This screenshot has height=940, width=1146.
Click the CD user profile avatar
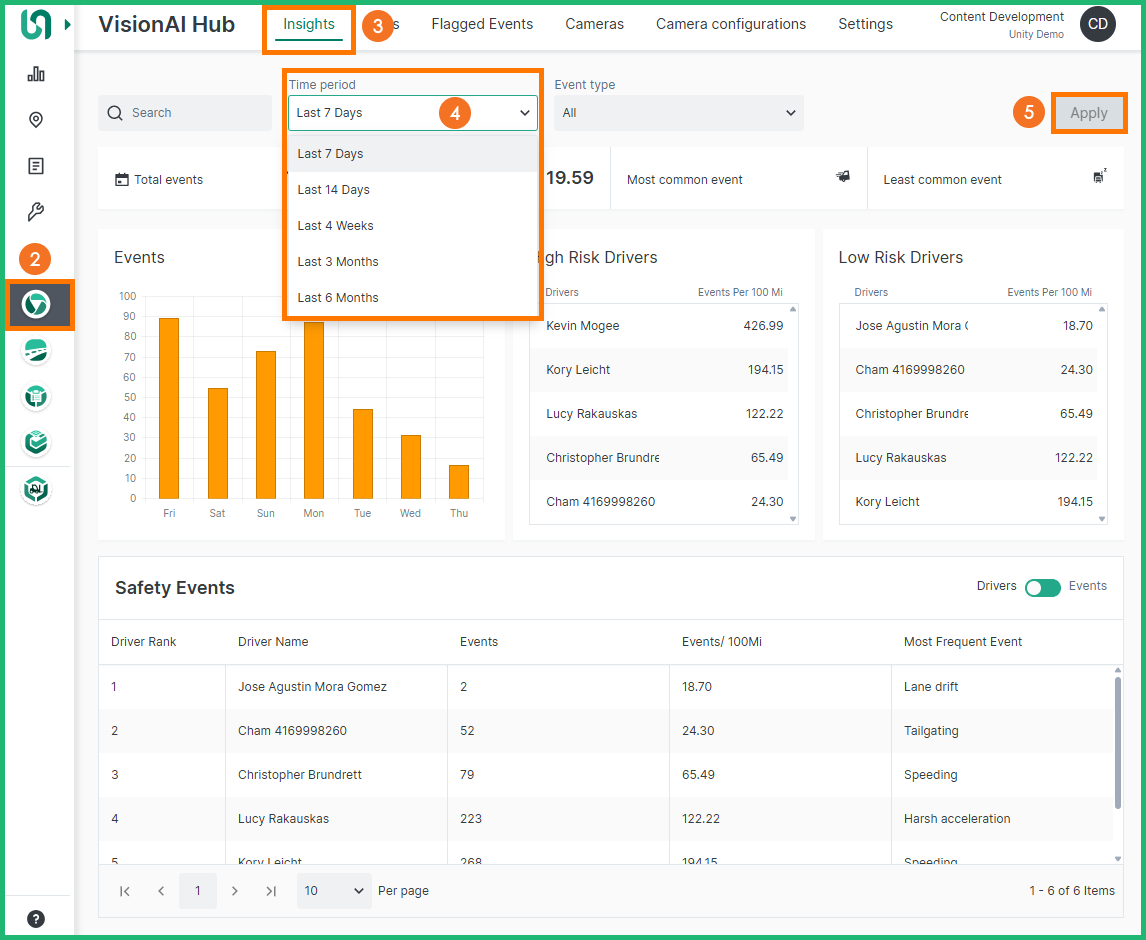1097,25
